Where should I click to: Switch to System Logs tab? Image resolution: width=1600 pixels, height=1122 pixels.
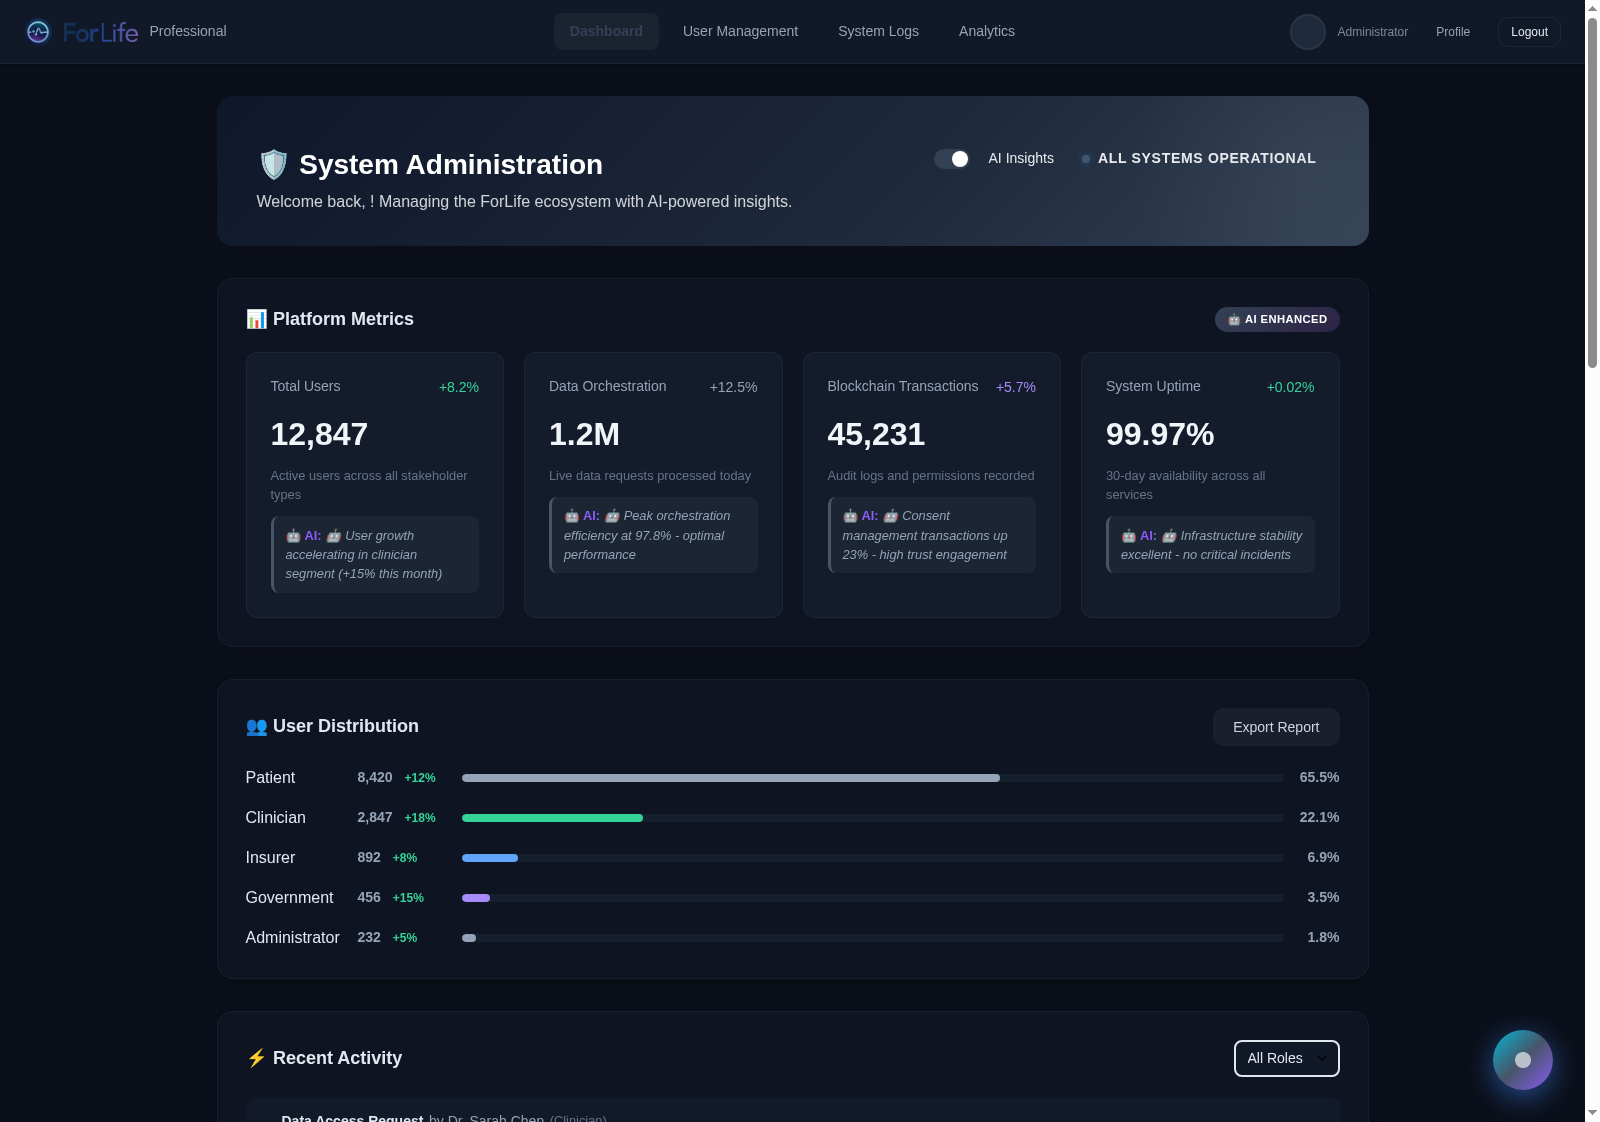pyautogui.click(x=878, y=31)
